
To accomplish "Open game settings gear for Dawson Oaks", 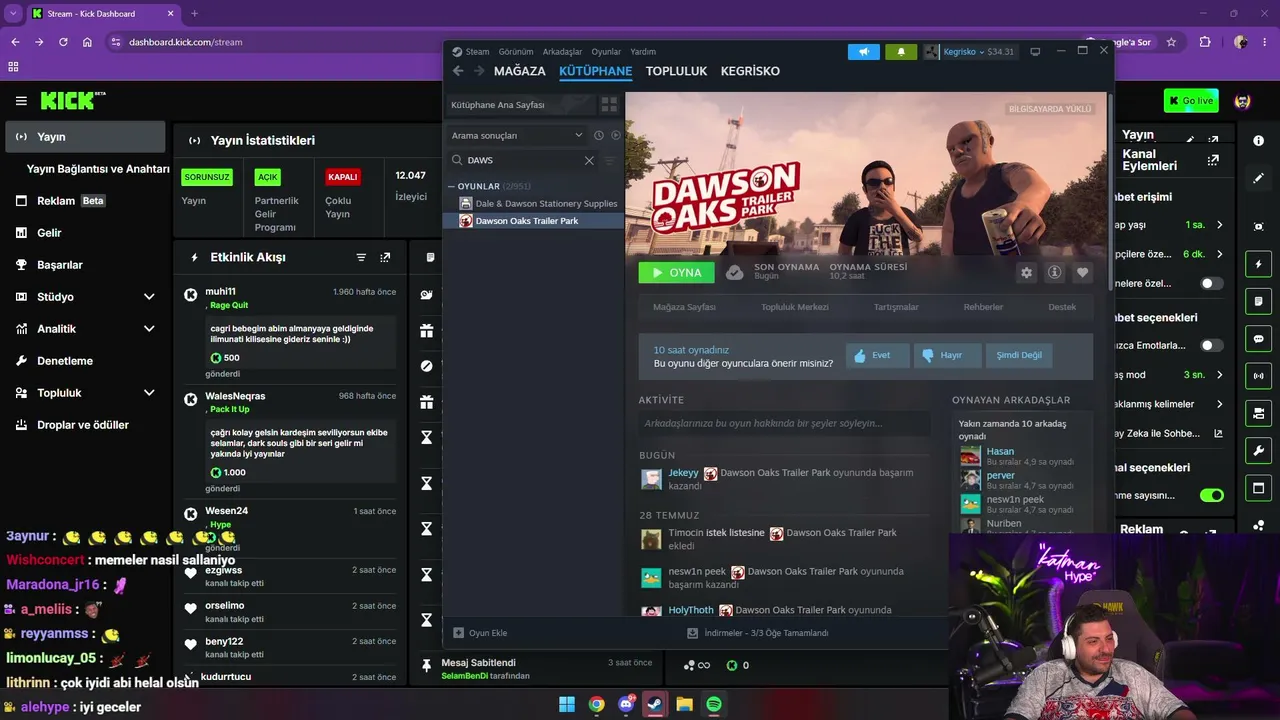I will (x=1026, y=272).
